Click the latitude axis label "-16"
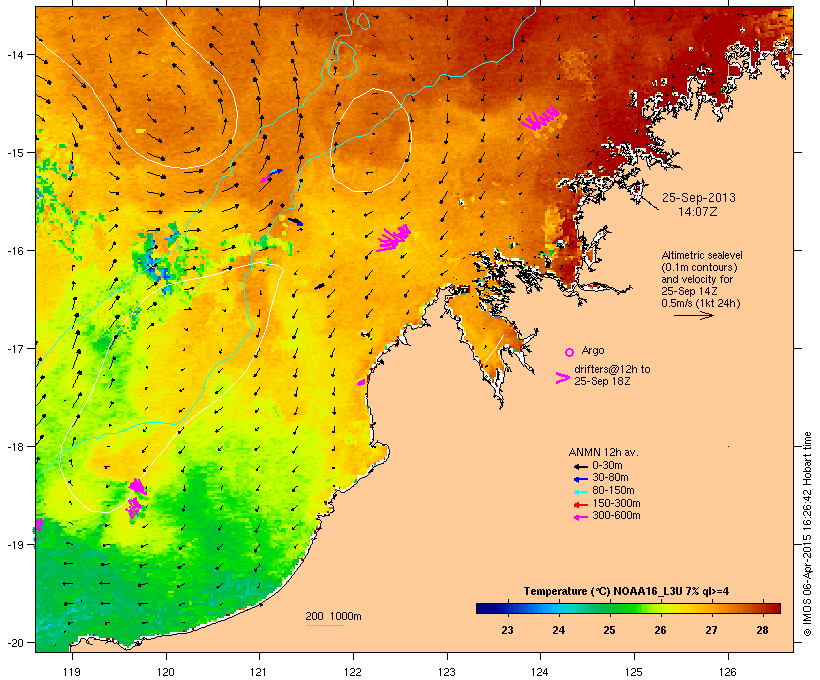 point(14,251)
